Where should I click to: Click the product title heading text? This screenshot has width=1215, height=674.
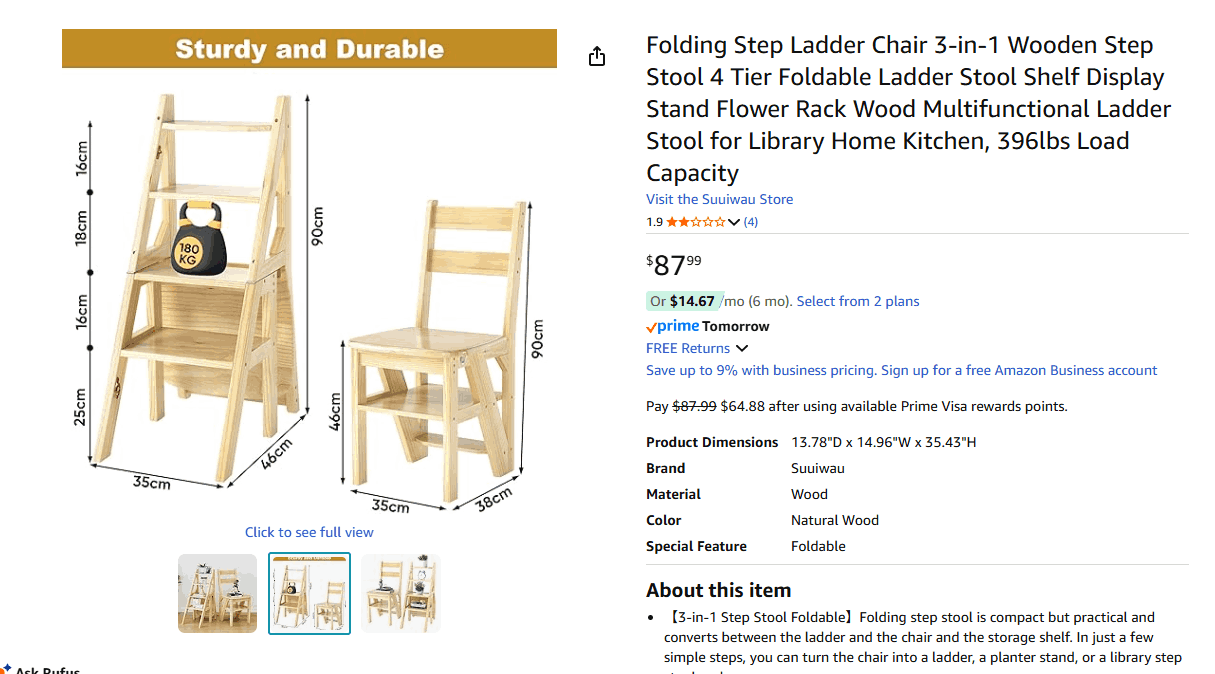tap(909, 109)
